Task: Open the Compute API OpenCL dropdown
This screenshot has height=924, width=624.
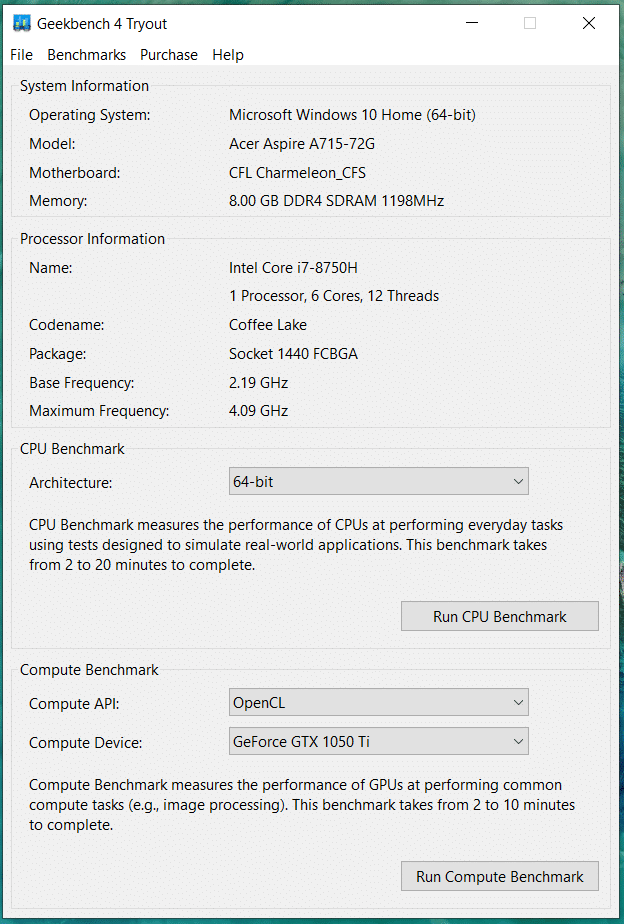Action: click(378, 703)
